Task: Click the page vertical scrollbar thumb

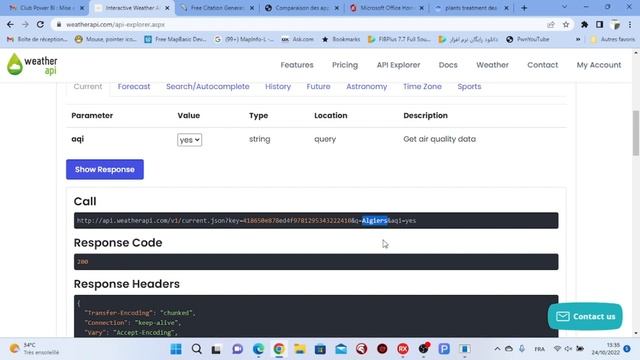Action: pyautogui.click(x=636, y=133)
